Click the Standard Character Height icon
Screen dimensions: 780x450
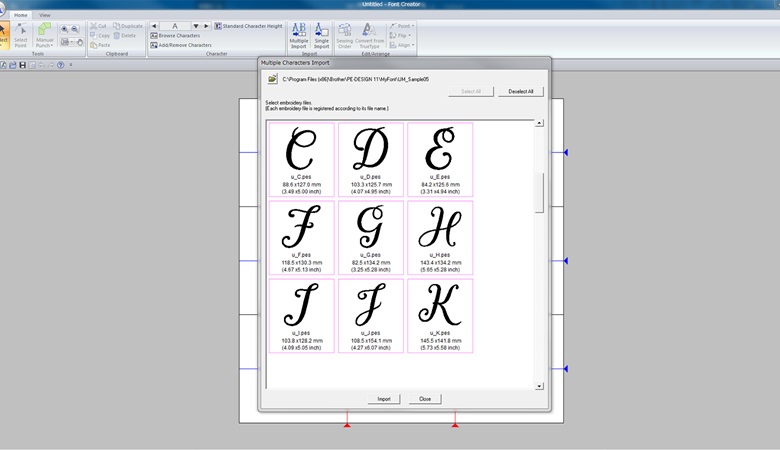point(217,26)
